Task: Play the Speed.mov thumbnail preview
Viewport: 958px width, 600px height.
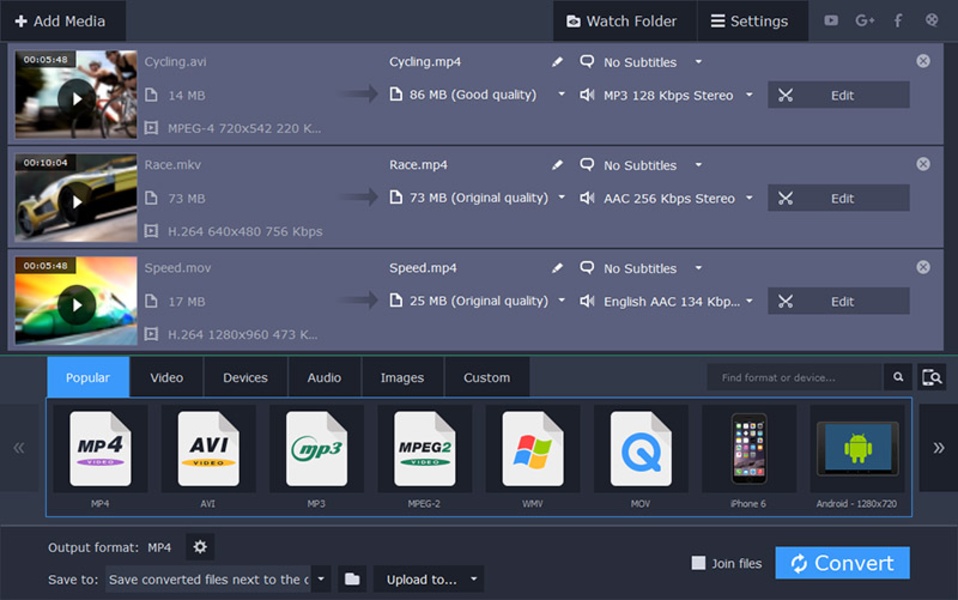Action: point(76,304)
